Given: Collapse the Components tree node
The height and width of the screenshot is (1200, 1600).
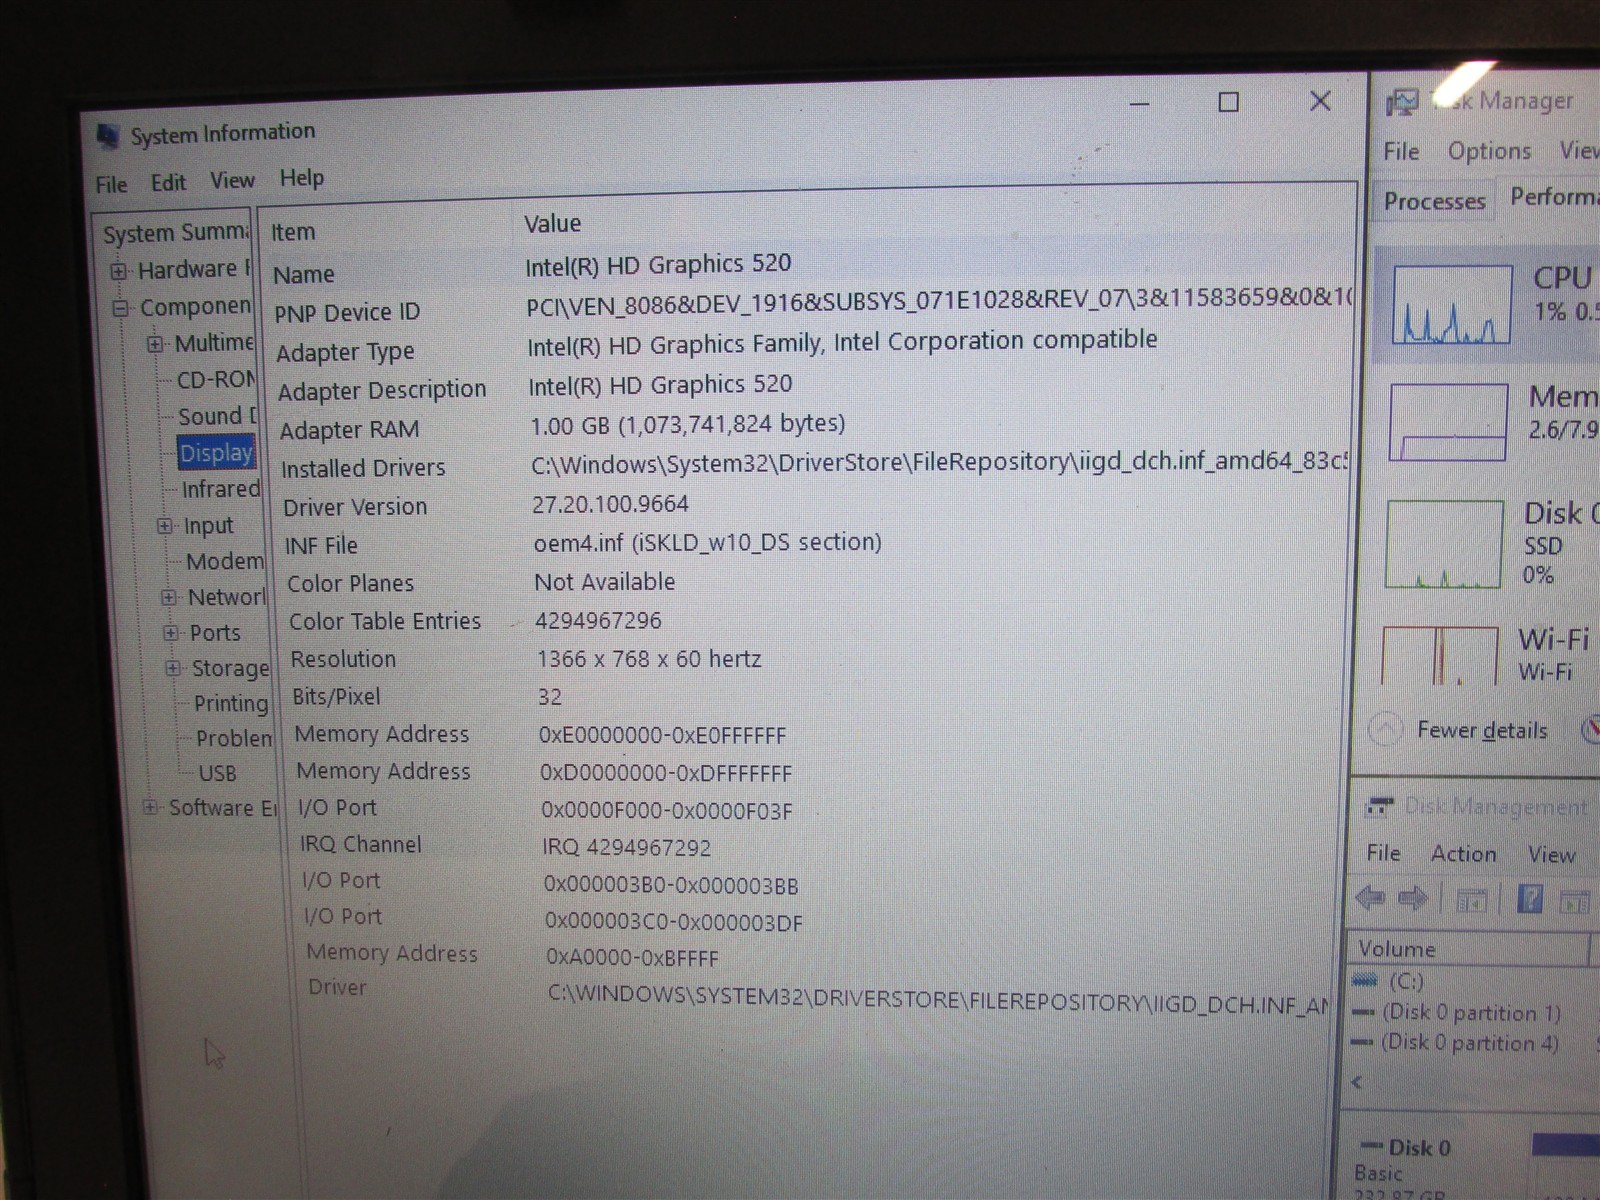Looking at the screenshot, I should click(x=121, y=308).
